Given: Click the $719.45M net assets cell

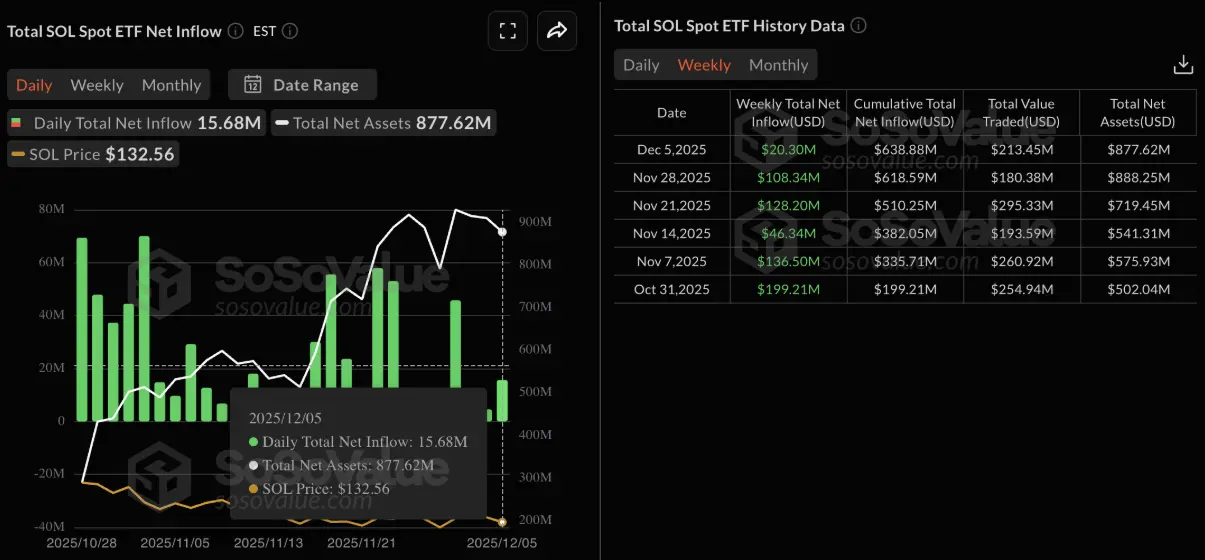Looking at the screenshot, I should click(x=1138, y=206).
